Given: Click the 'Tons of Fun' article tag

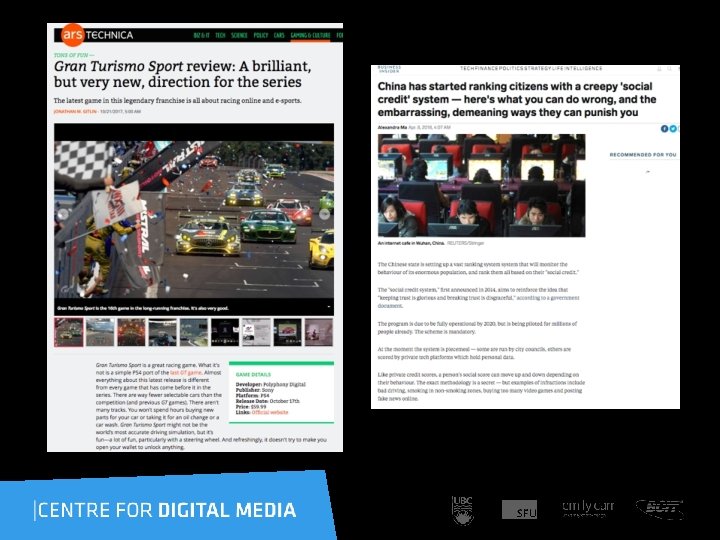Looking at the screenshot, I should pos(73,55).
